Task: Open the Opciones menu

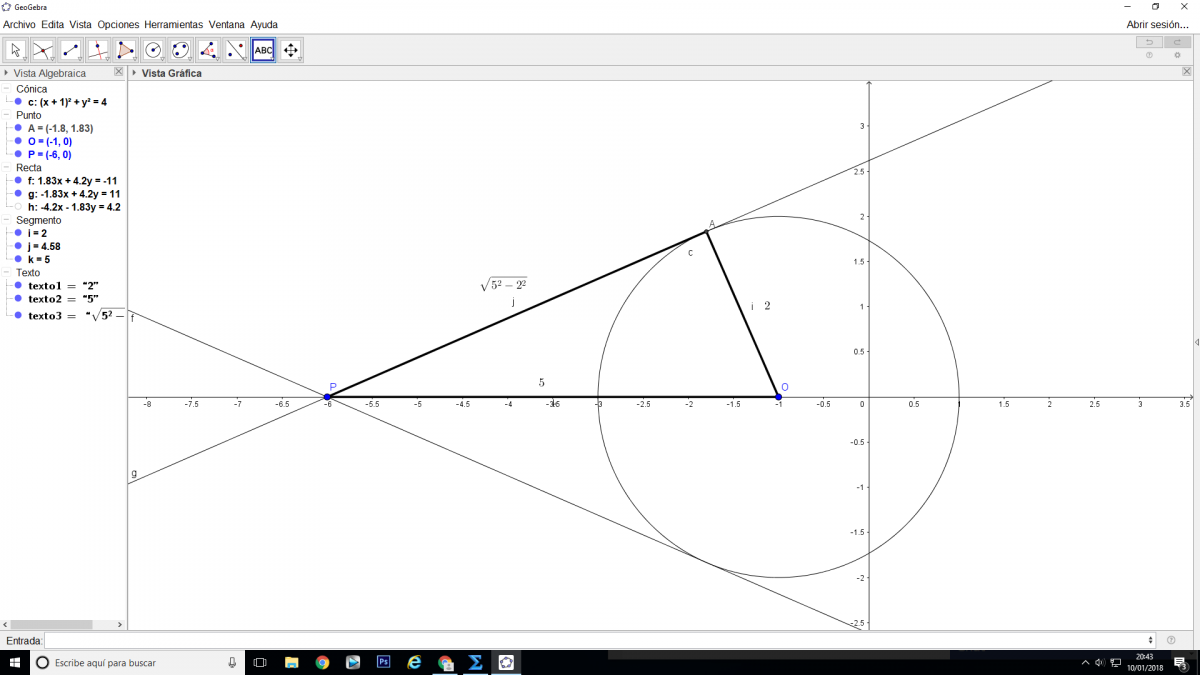Action: click(x=118, y=24)
